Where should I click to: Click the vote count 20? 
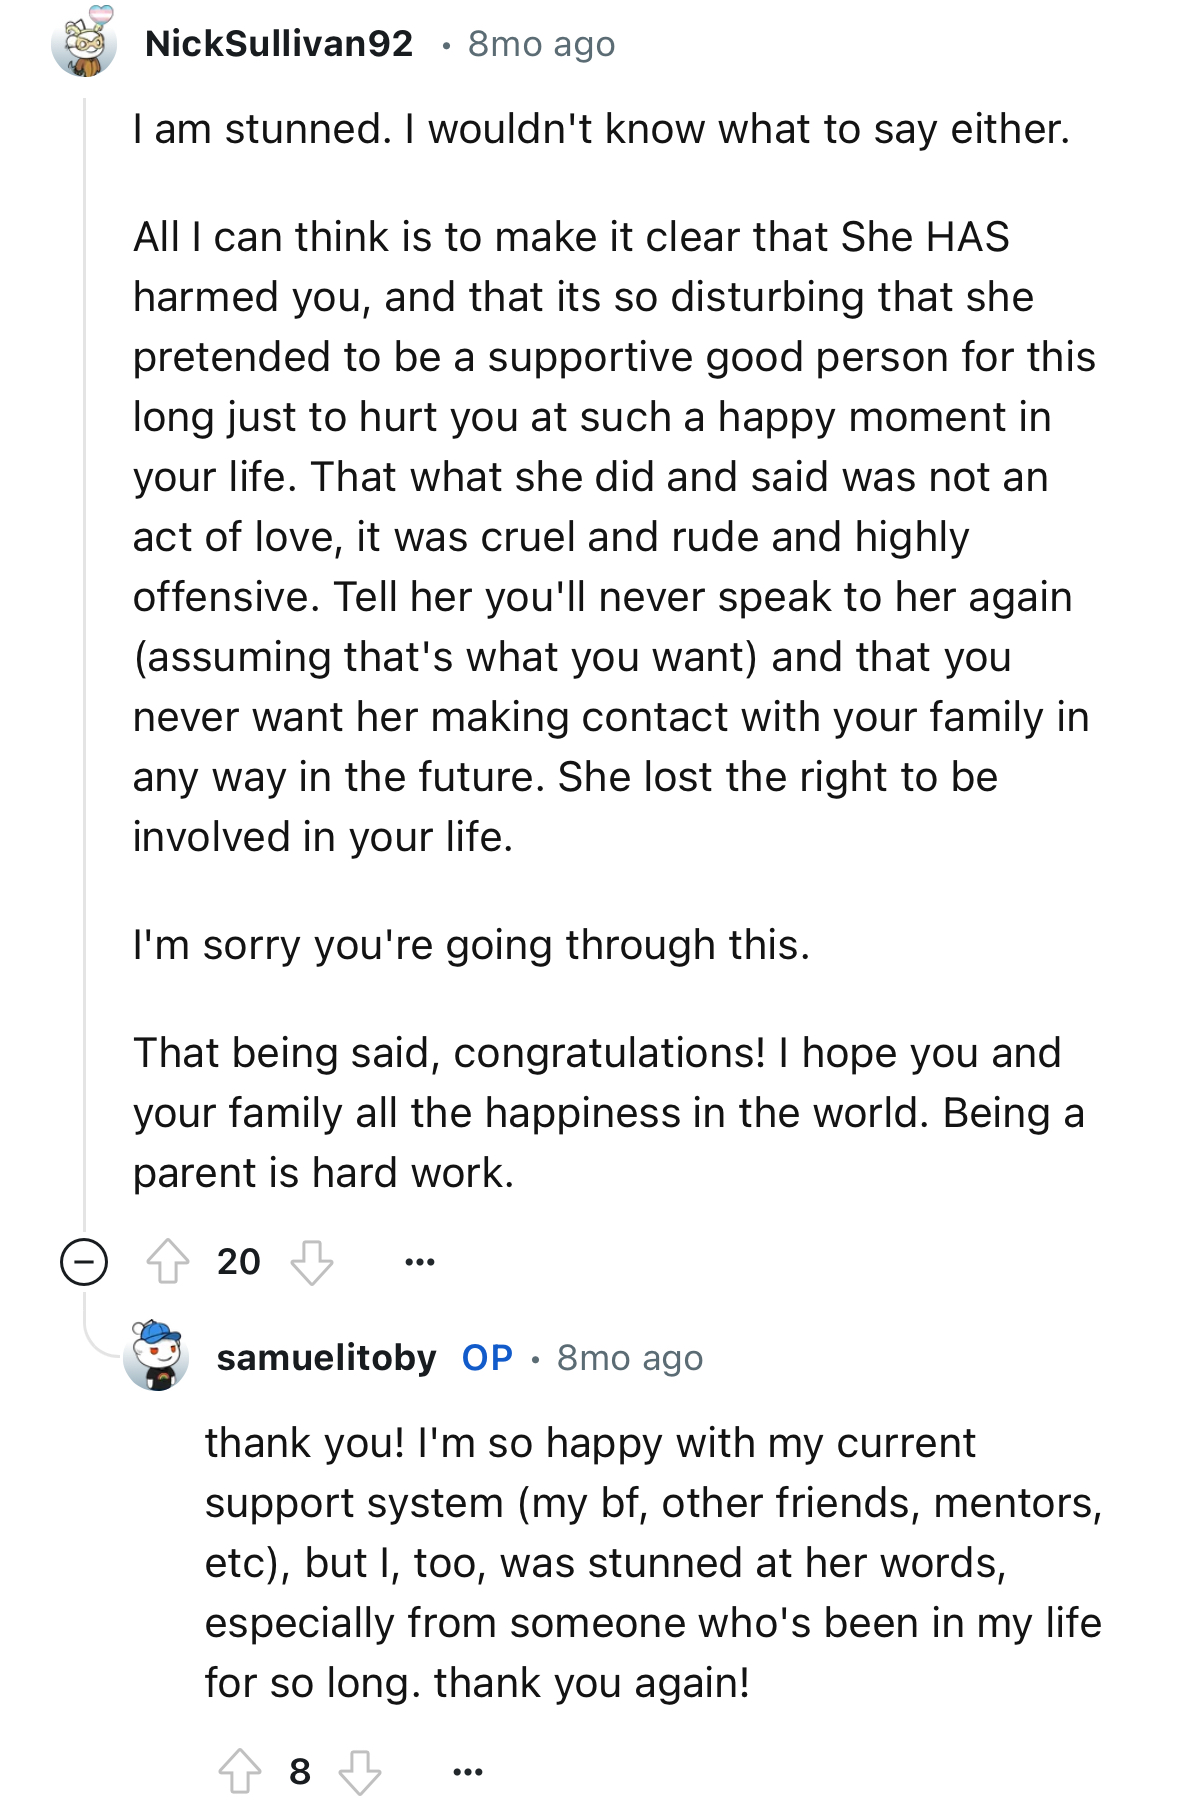click(239, 1262)
